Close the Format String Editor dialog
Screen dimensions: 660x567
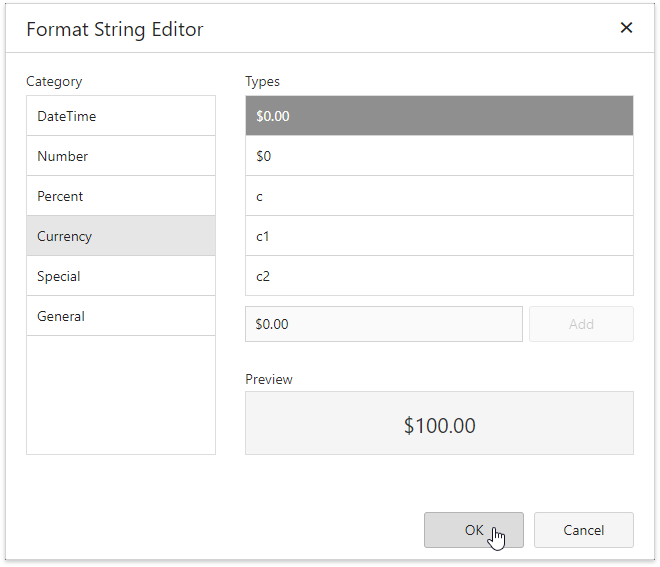point(626,28)
